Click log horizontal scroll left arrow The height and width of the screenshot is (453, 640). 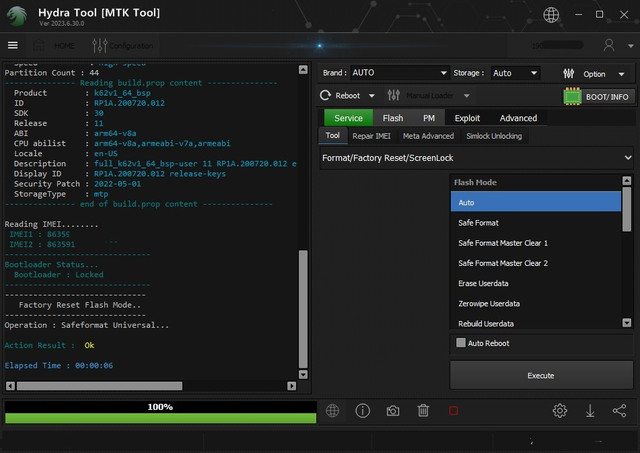coord(11,386)
